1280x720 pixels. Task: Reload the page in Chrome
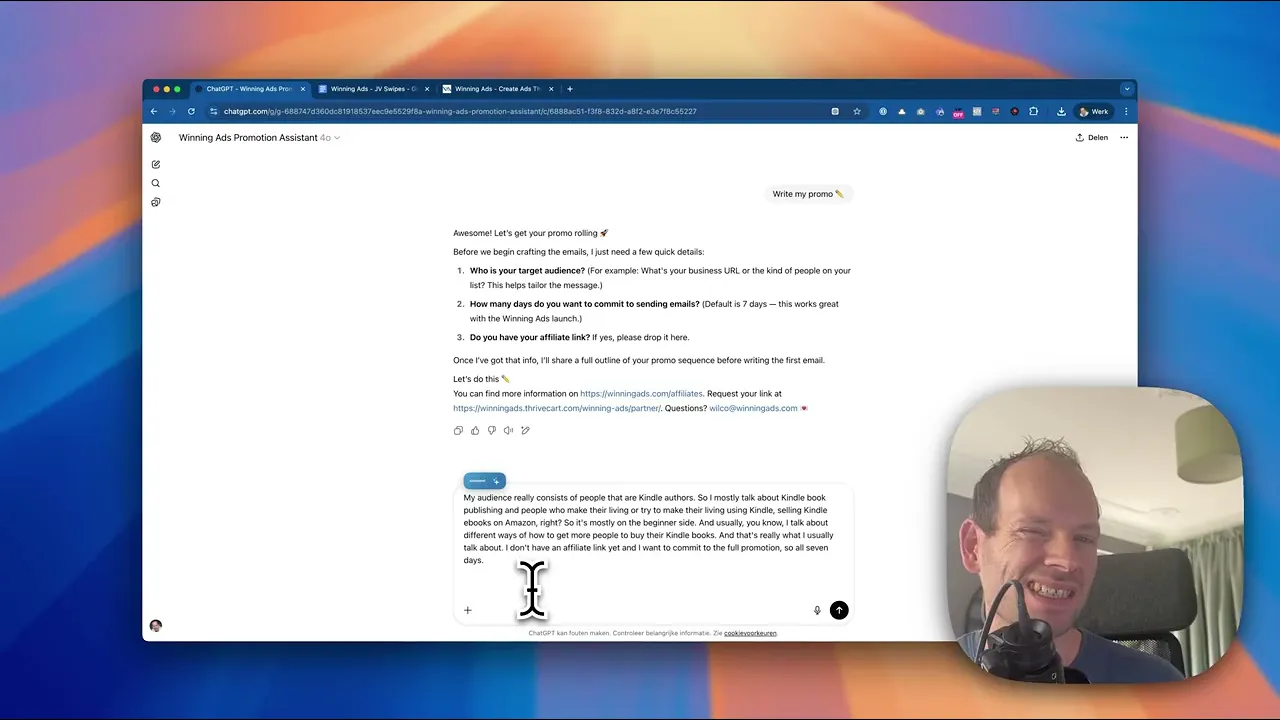[191, 112]
